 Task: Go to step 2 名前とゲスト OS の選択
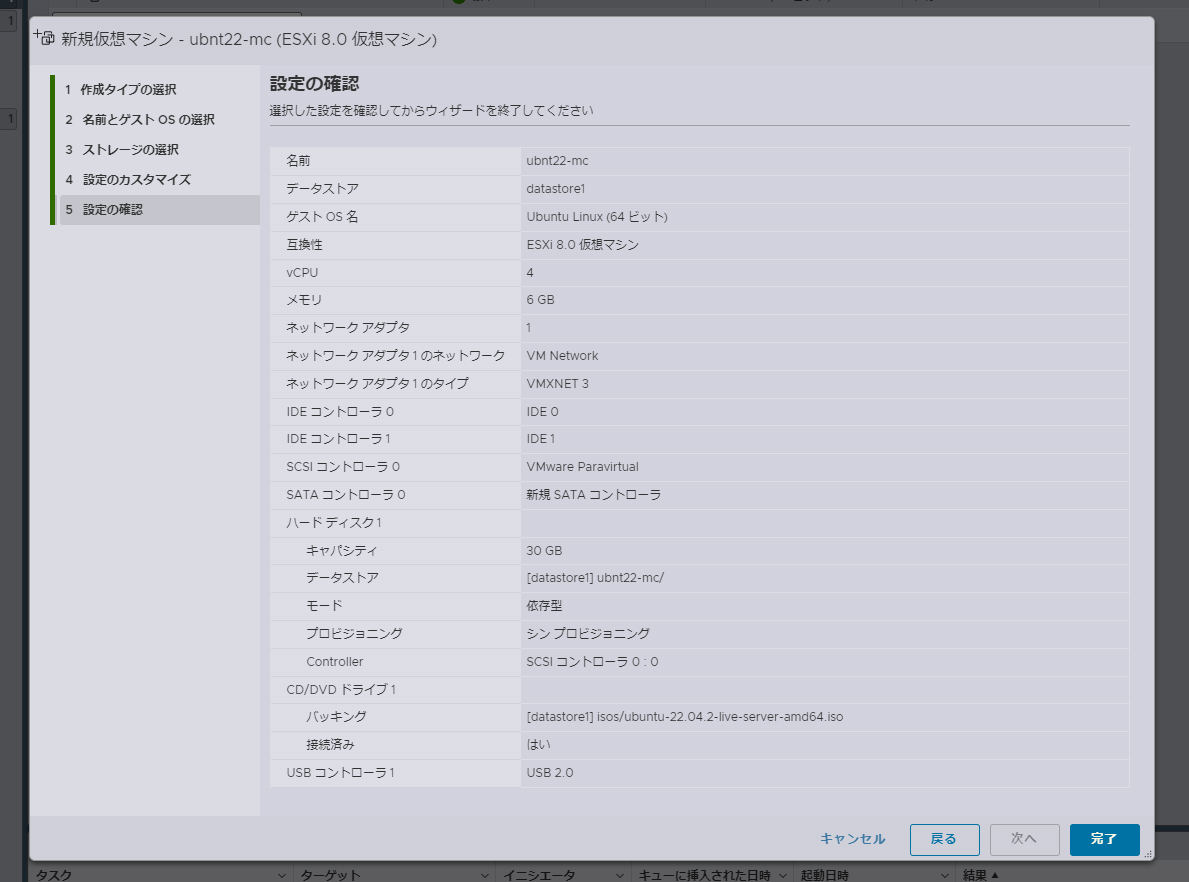pos(140,120)
